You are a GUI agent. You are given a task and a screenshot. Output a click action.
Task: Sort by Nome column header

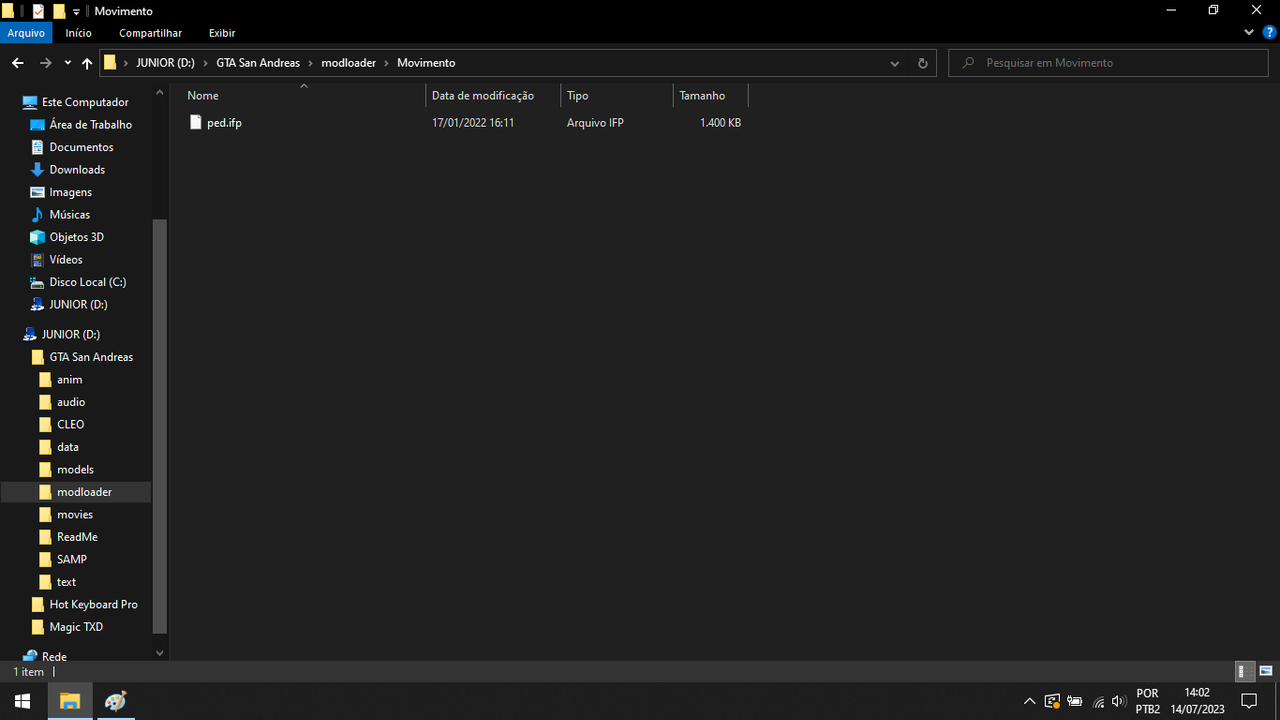pos(203,96)
